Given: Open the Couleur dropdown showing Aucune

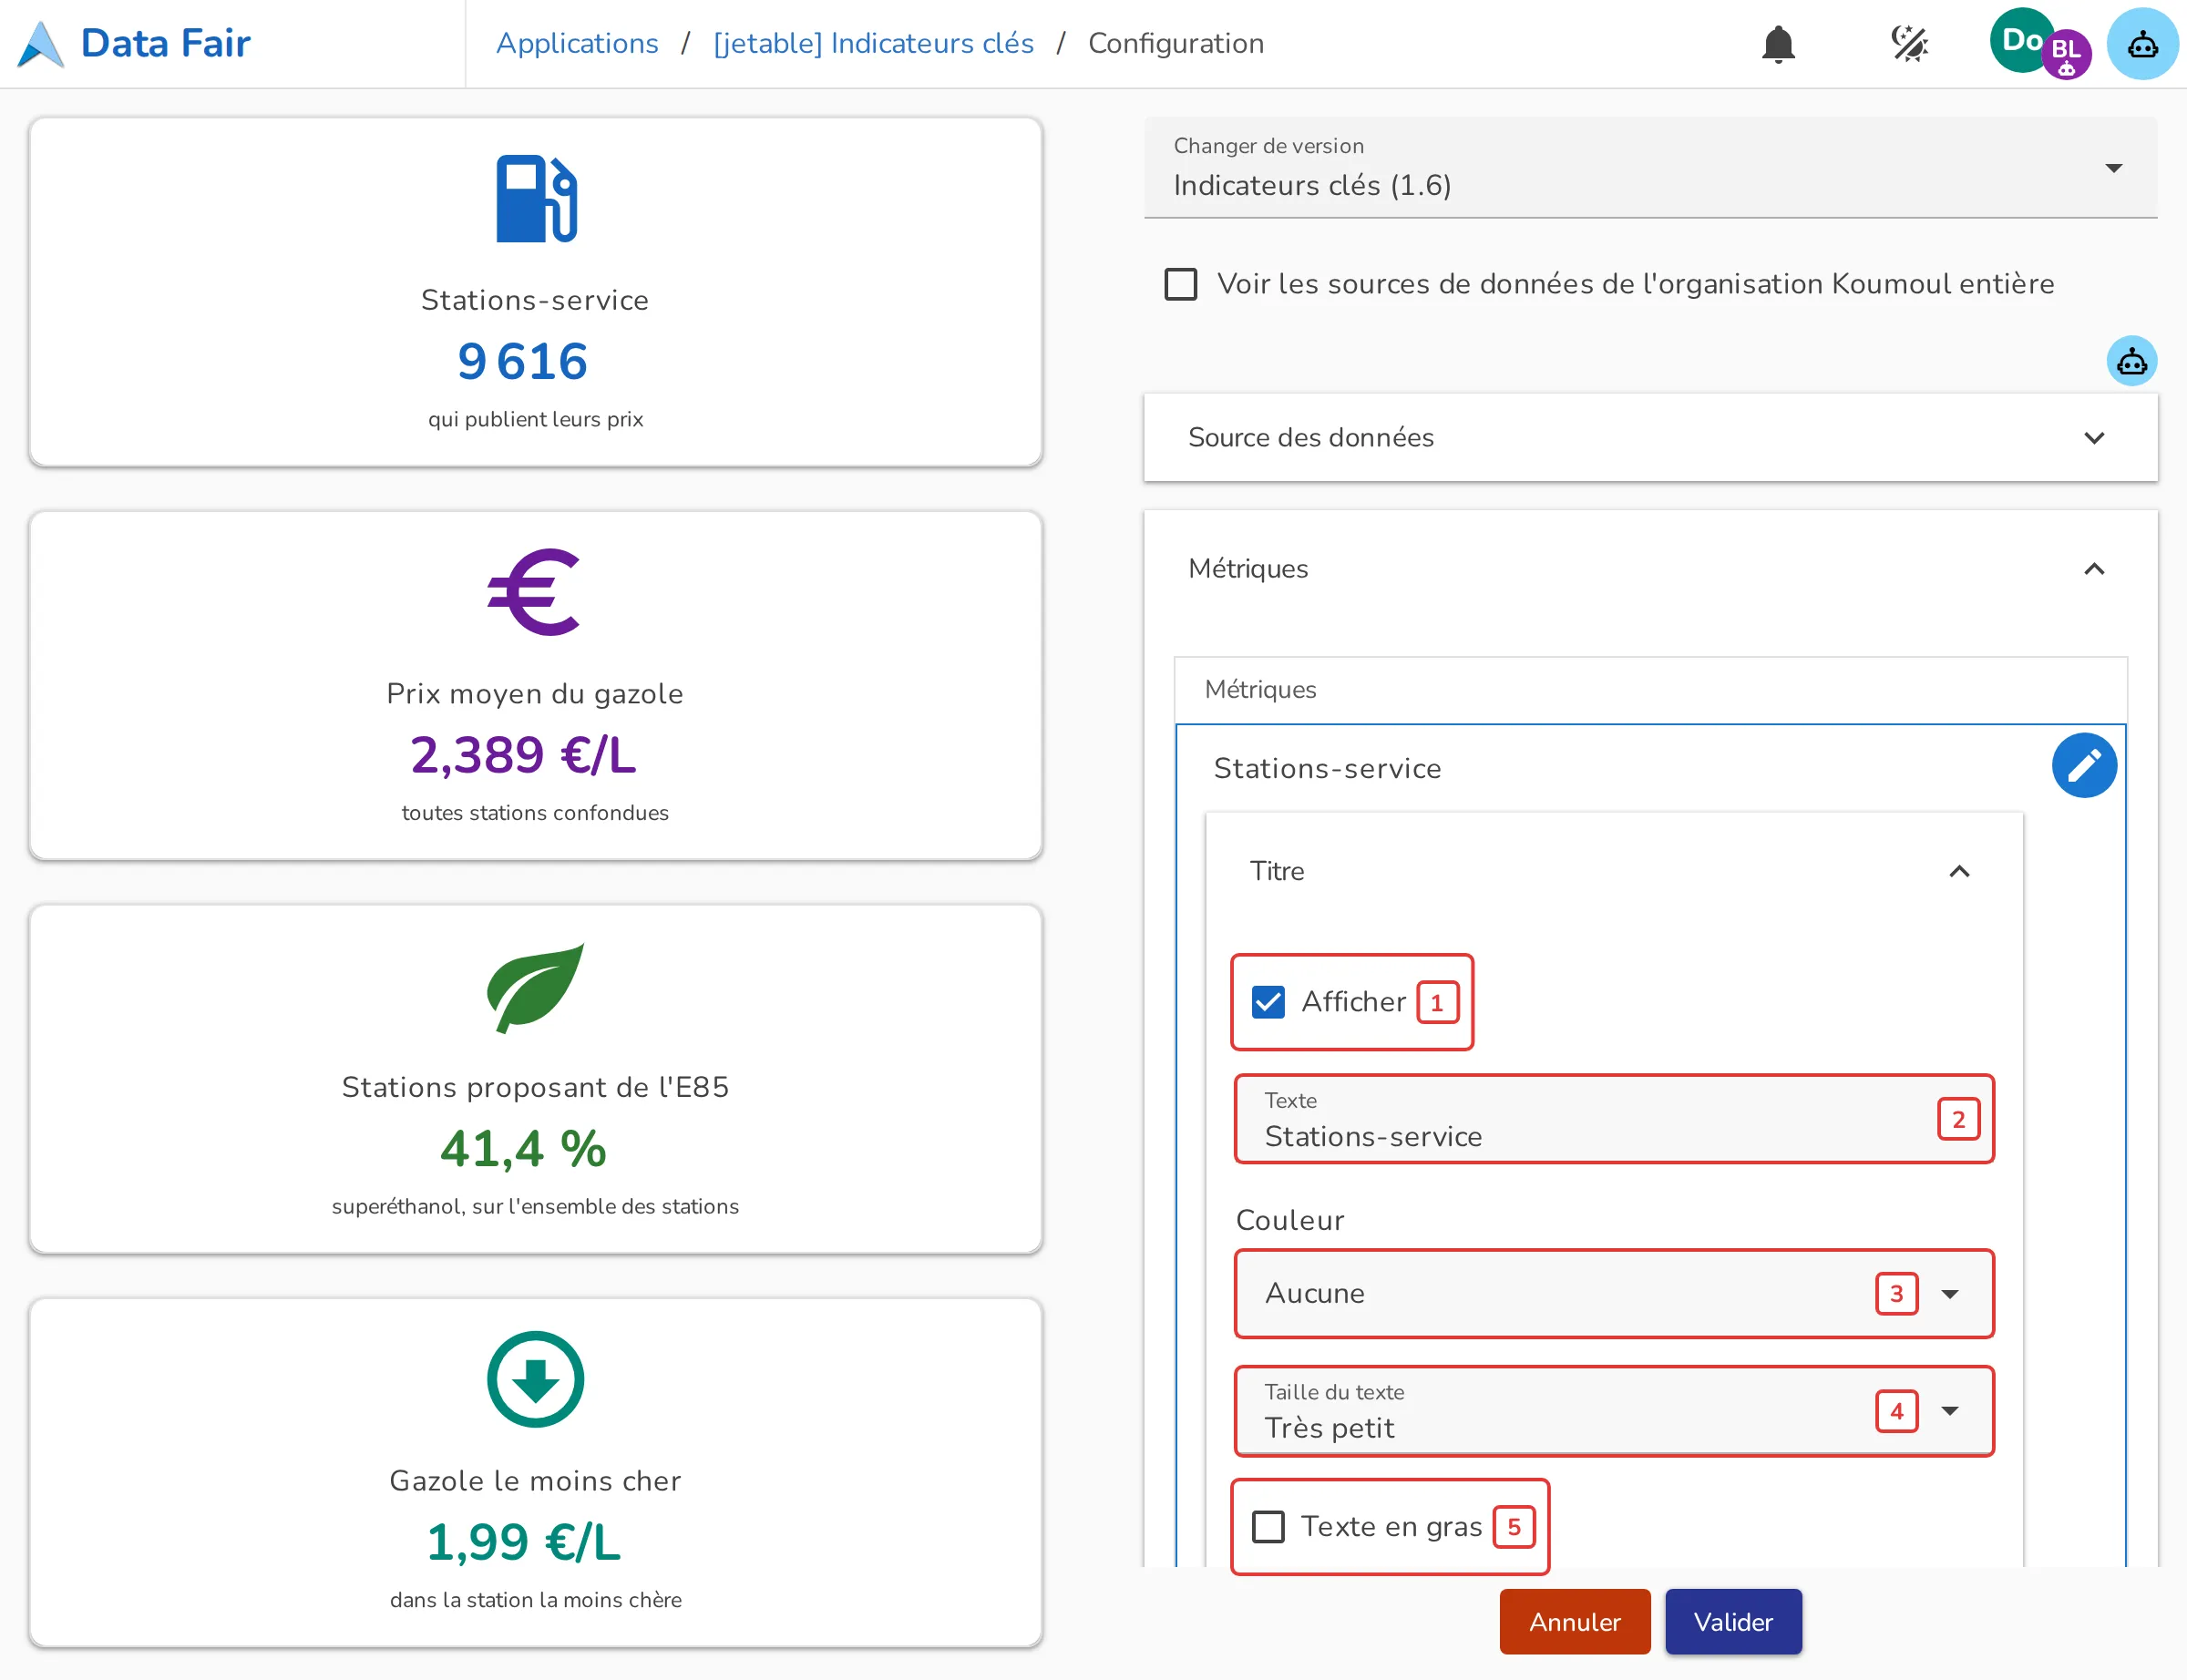Looking at the screenshot, I should 1614,1294.
